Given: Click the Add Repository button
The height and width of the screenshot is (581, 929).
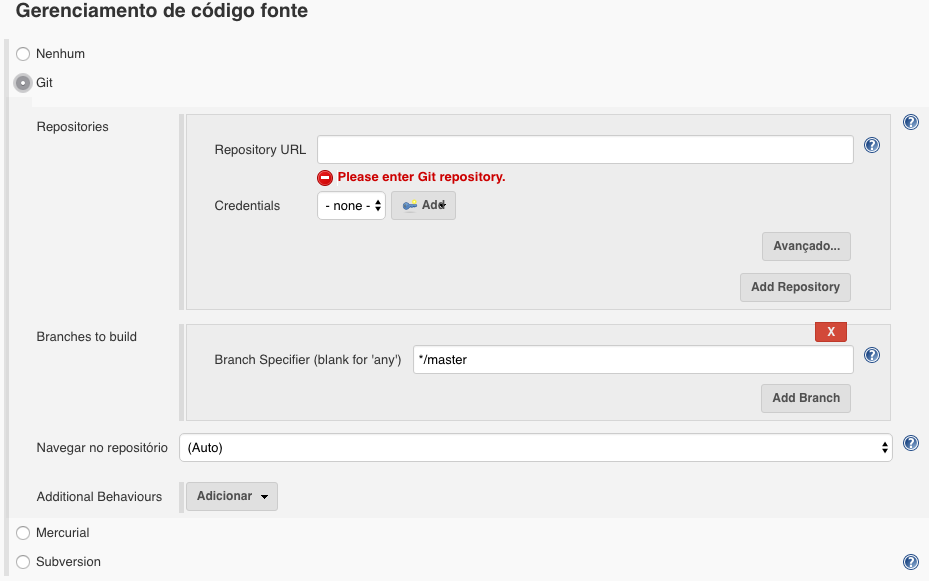Looking at the screenshot, I should pos(795,287).
